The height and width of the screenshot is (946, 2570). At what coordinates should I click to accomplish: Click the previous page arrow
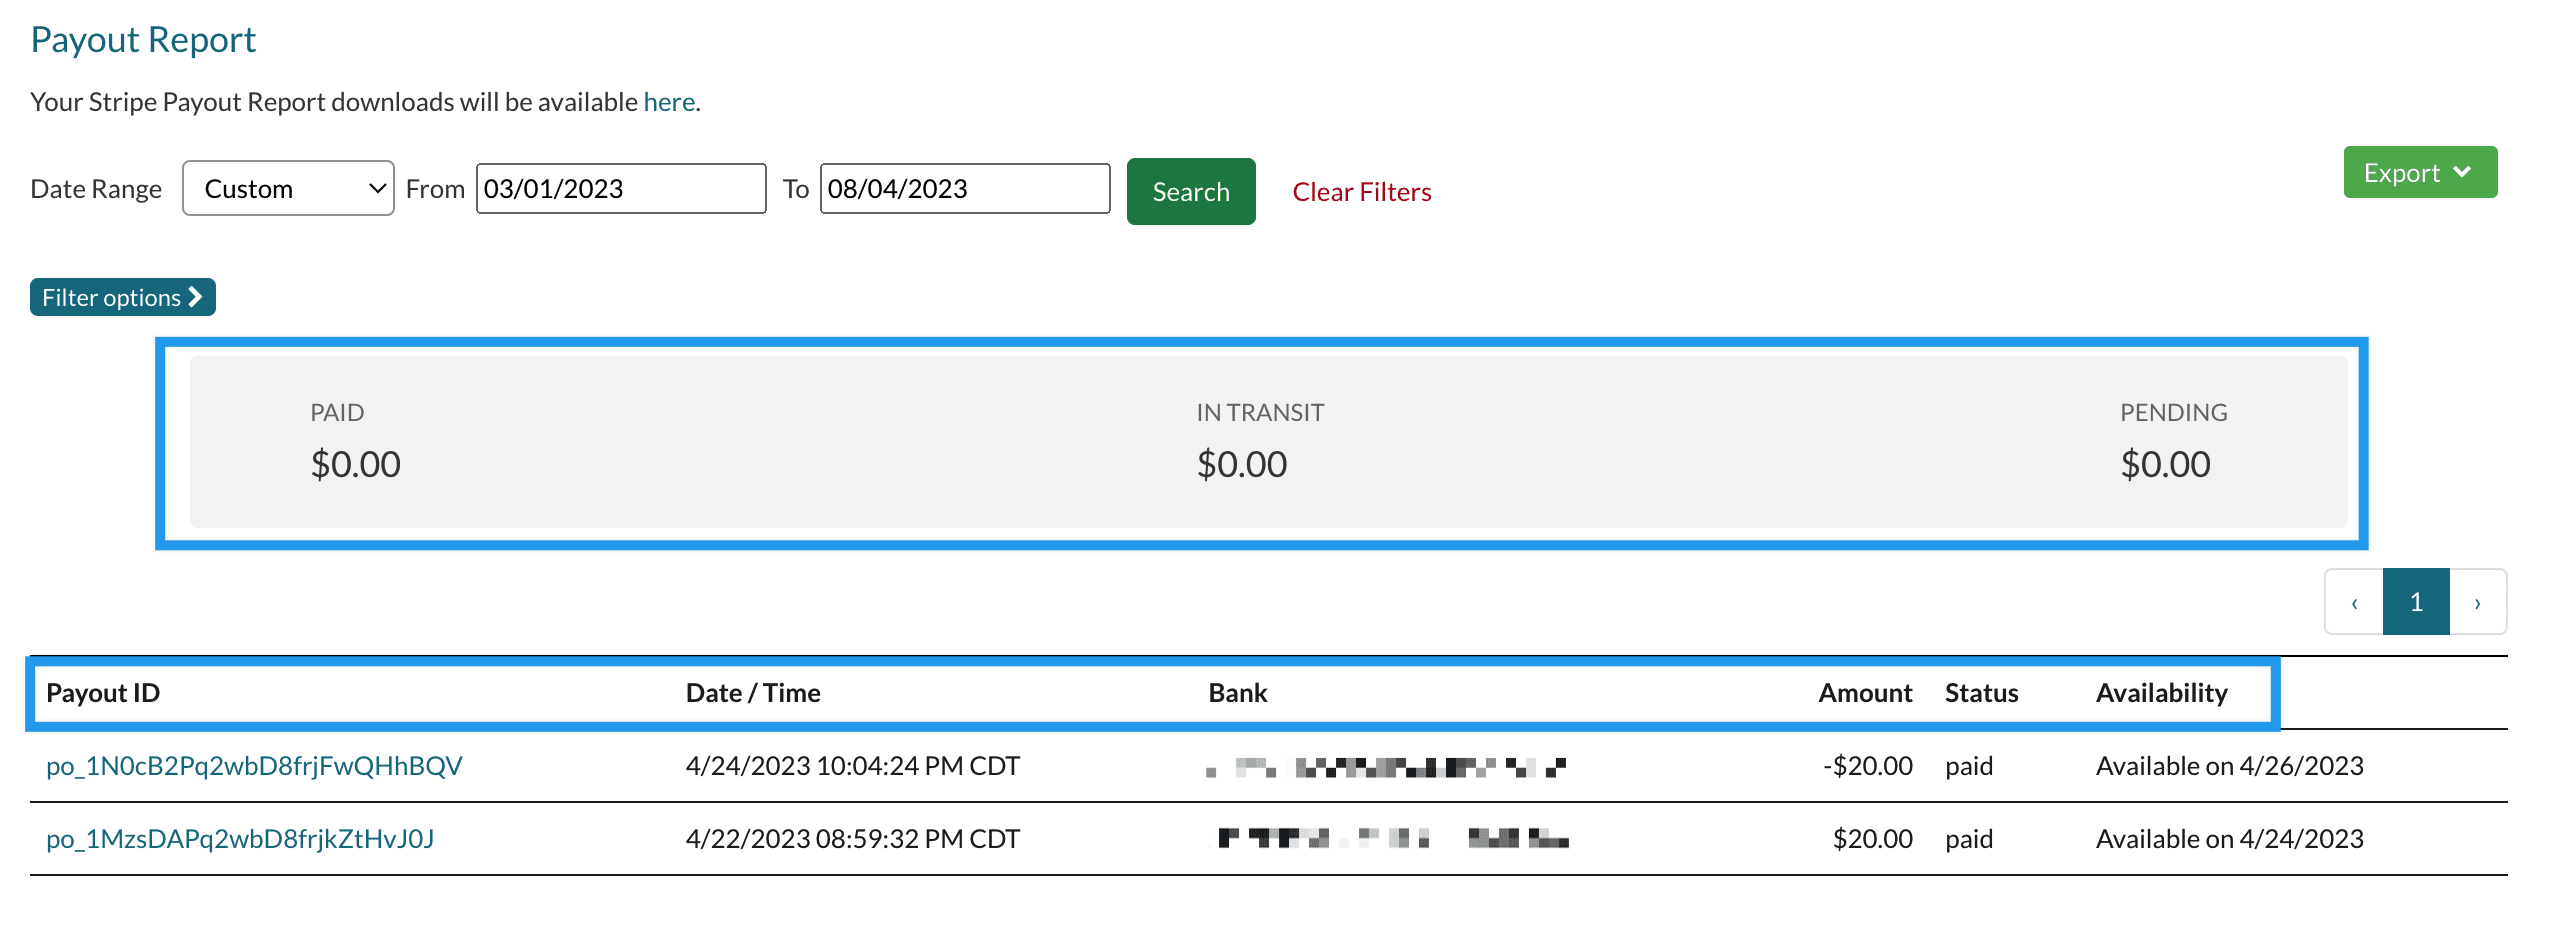(x=2354, y=603)
